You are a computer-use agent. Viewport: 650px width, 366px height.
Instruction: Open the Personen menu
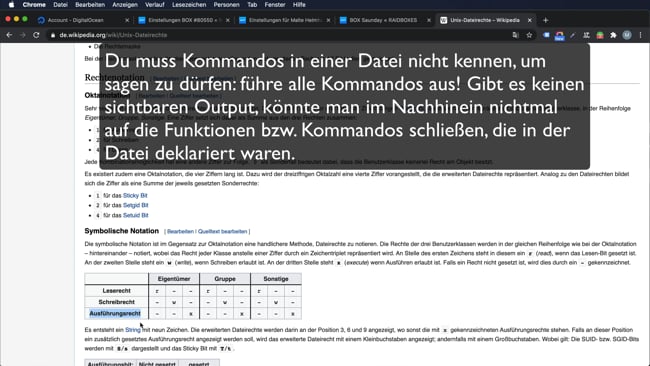pyautogui.click(x=226, y=5)
